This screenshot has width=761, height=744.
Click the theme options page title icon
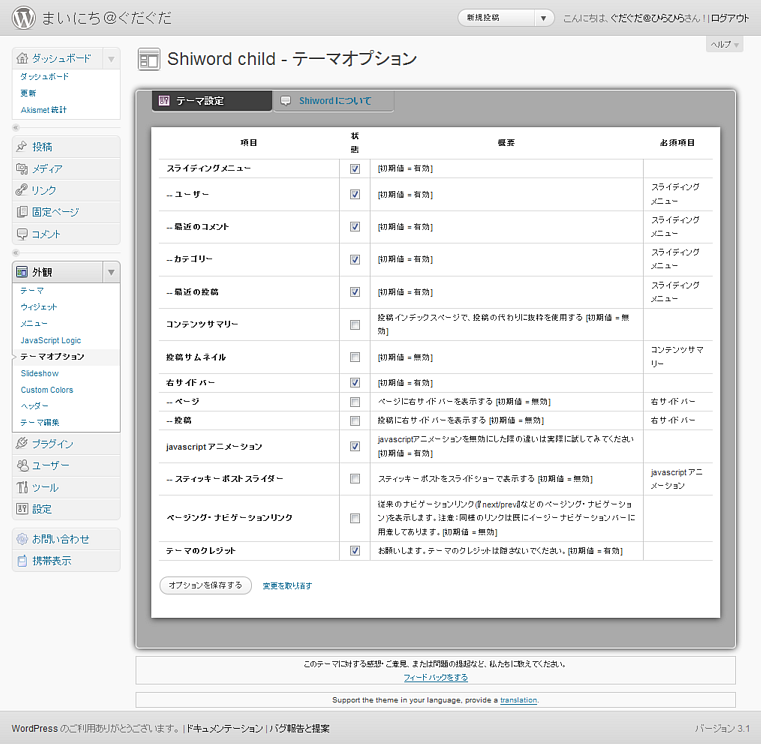click(x=149, y=59)
